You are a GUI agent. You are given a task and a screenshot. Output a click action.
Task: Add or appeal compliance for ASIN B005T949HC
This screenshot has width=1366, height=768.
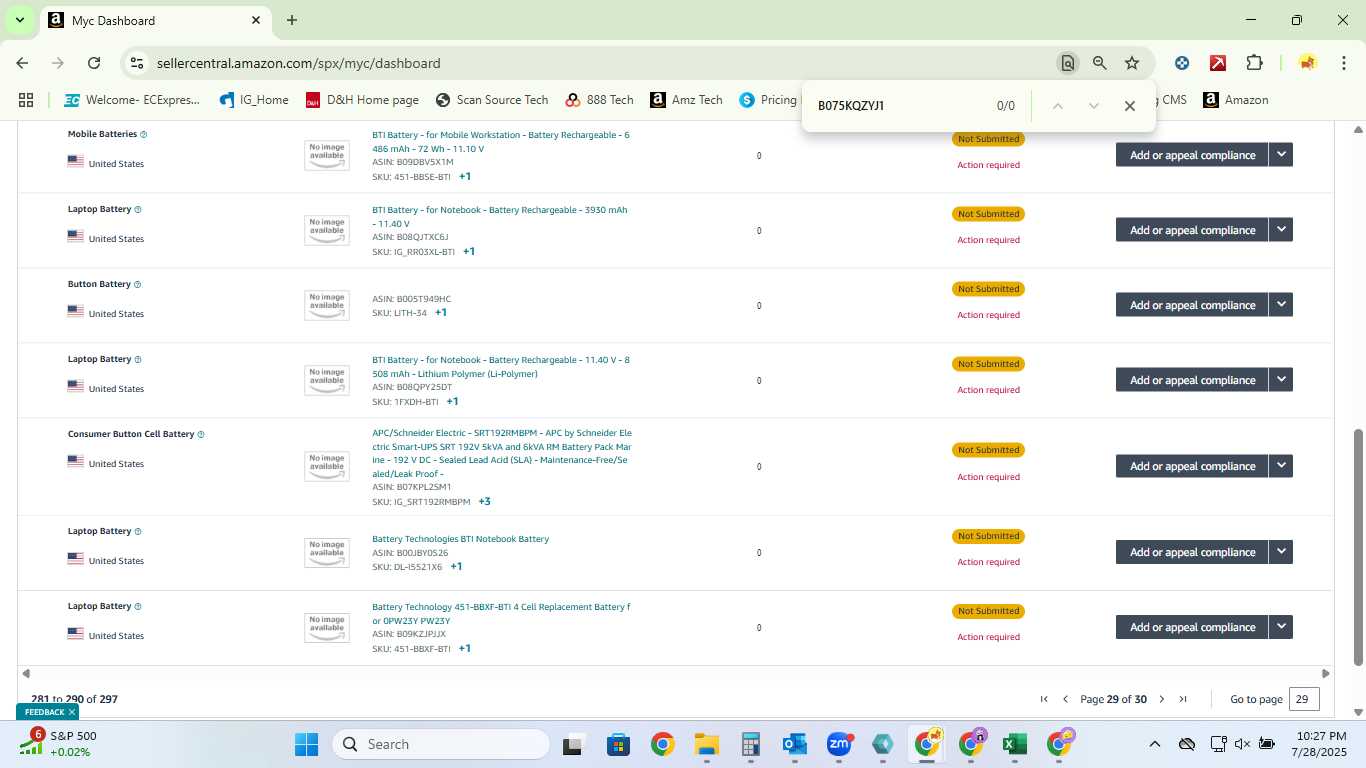[x=1192, y=305]
